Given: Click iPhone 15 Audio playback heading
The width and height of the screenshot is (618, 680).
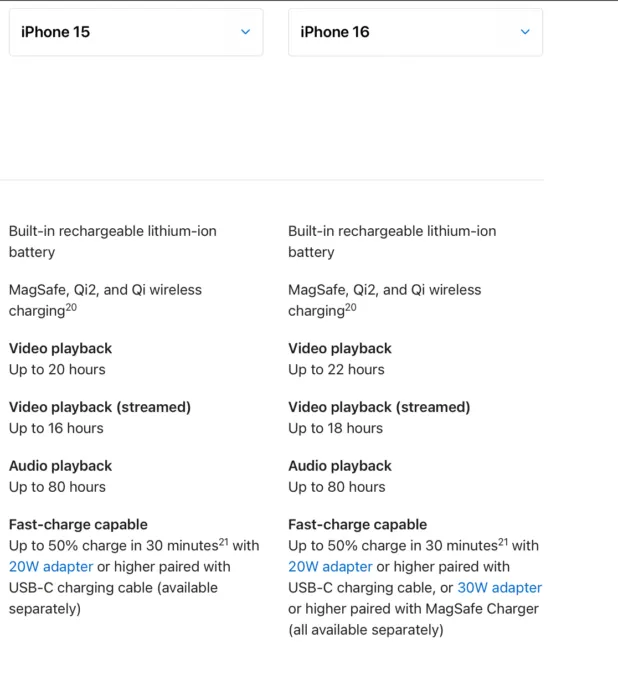Looking at the screenshot, I should click(60, 466).
